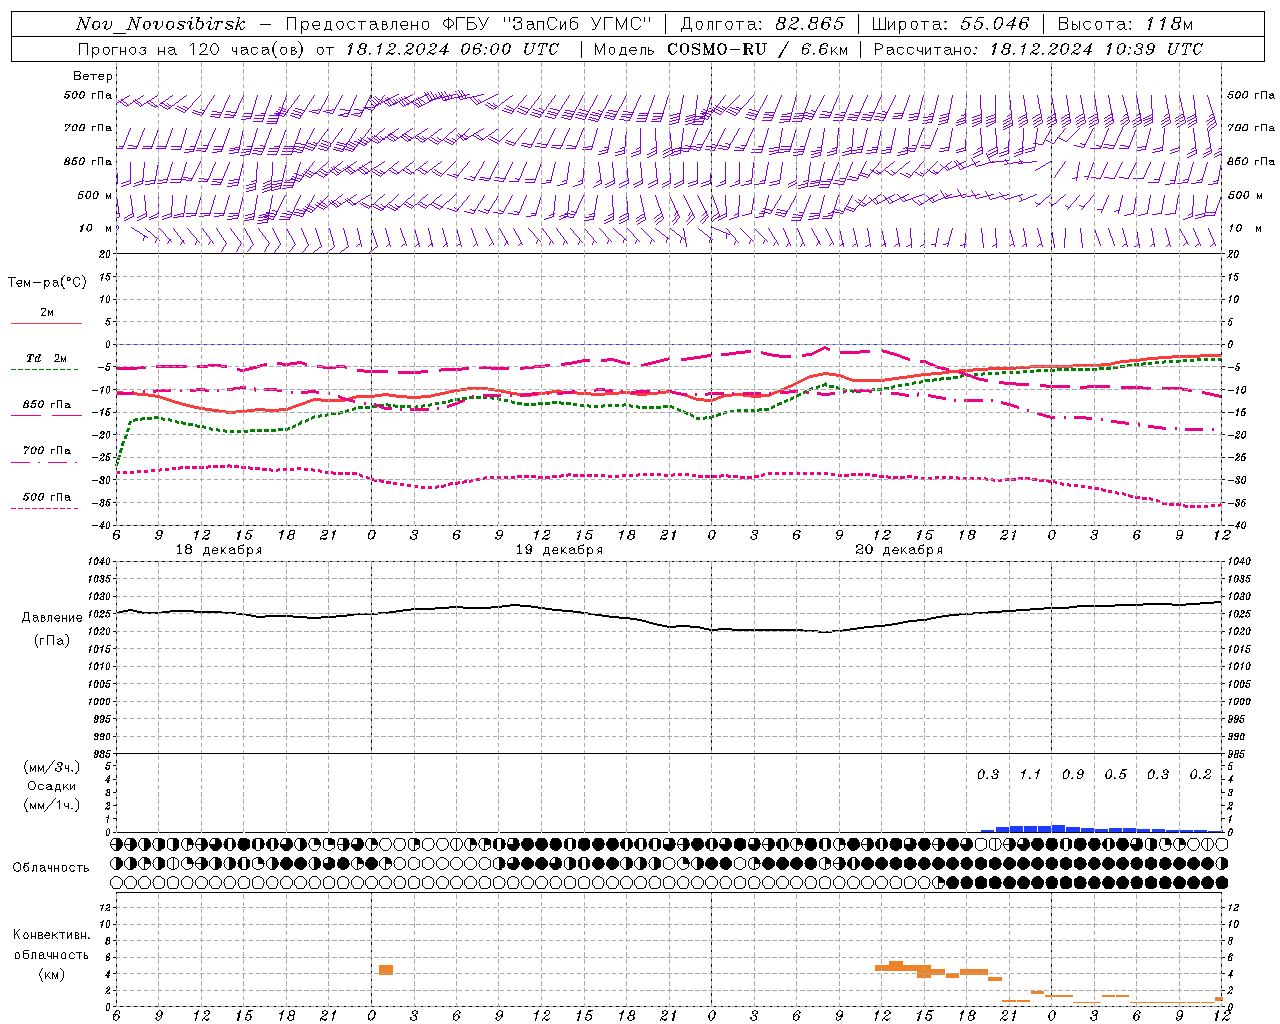
Task: Click the Высота: 118м header field
Action: 1125,24
